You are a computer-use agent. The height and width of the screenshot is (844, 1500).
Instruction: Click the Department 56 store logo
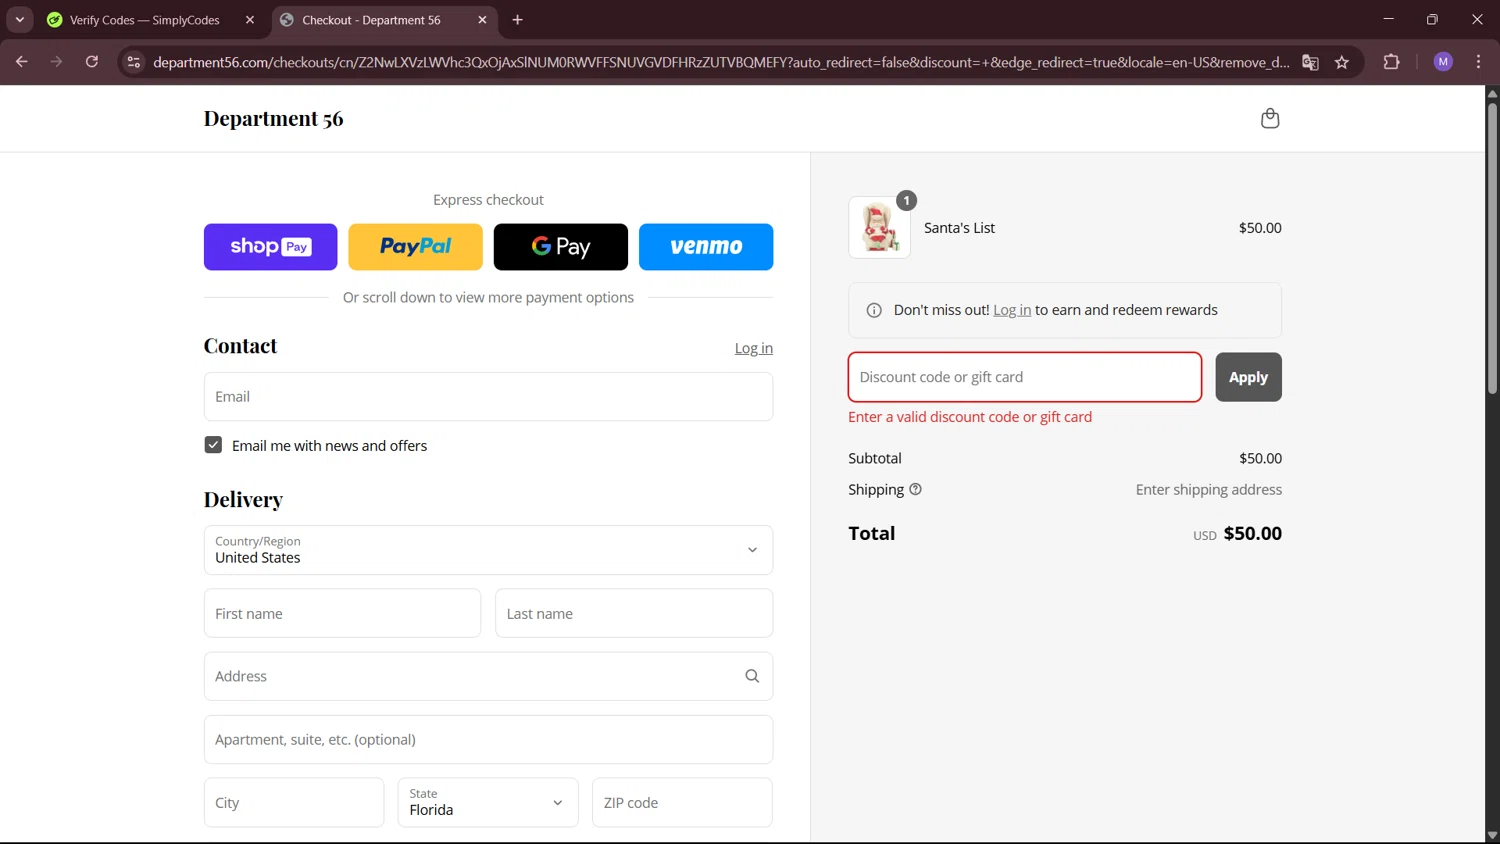273,118
